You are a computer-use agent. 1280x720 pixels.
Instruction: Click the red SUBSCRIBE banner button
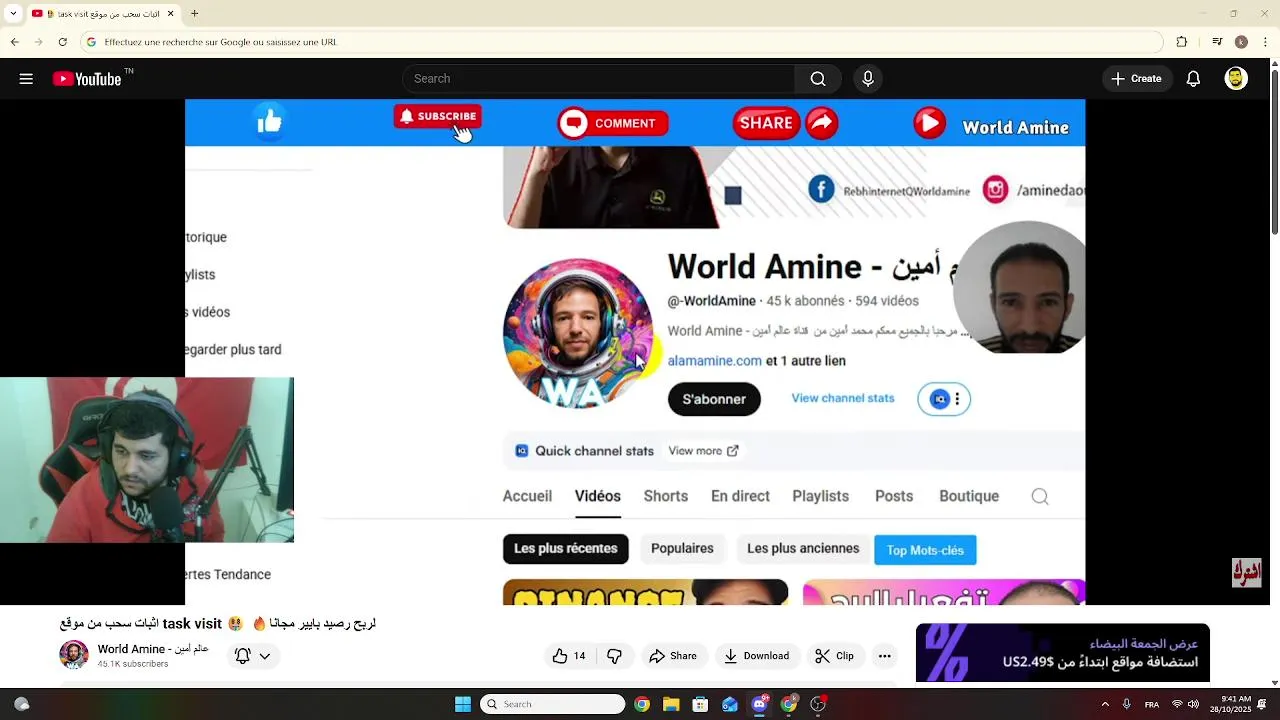point(437,116)
